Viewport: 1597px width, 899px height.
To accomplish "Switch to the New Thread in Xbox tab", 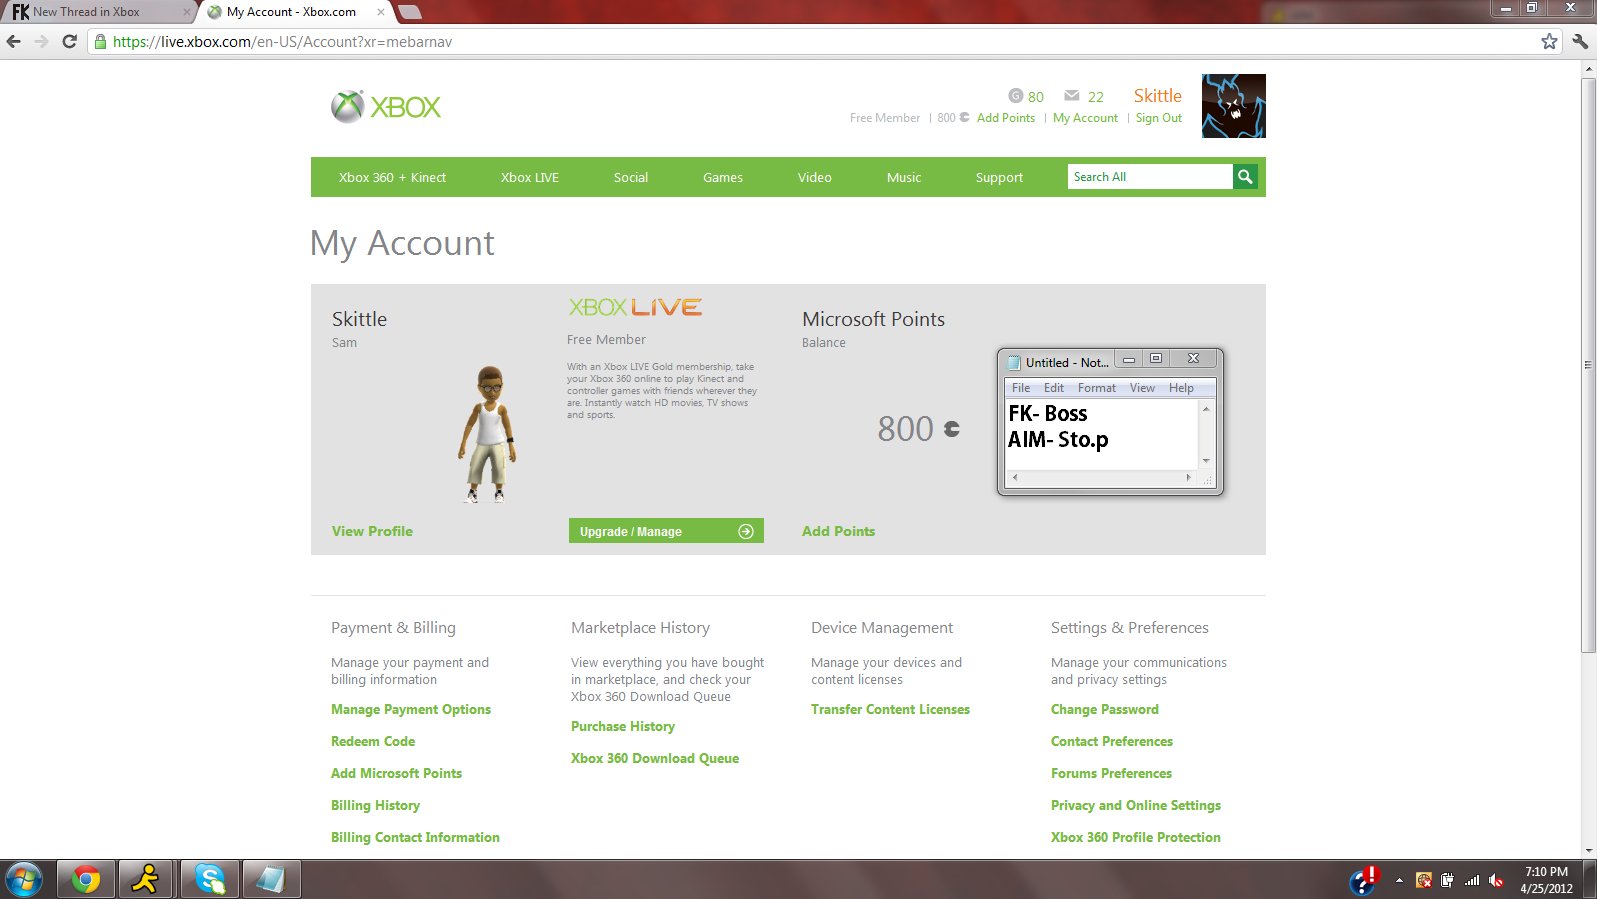I will point(98,12).
